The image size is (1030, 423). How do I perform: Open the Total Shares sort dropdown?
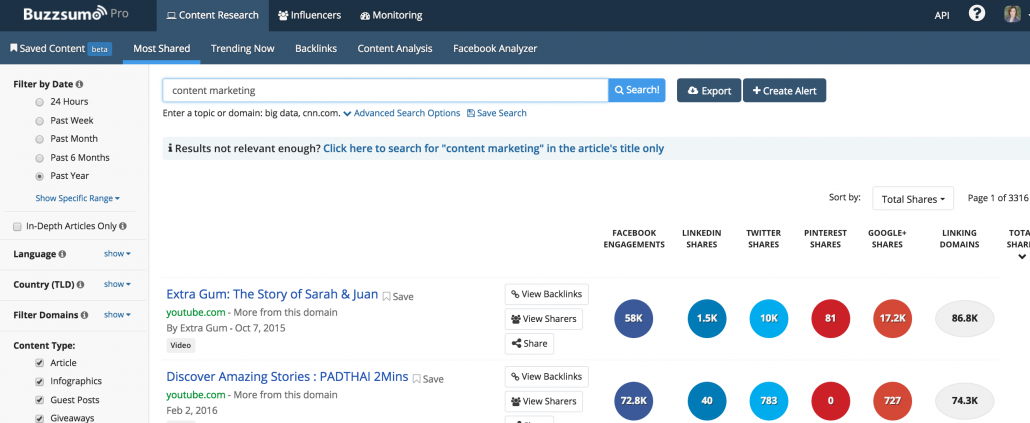(x=912, y=198)
